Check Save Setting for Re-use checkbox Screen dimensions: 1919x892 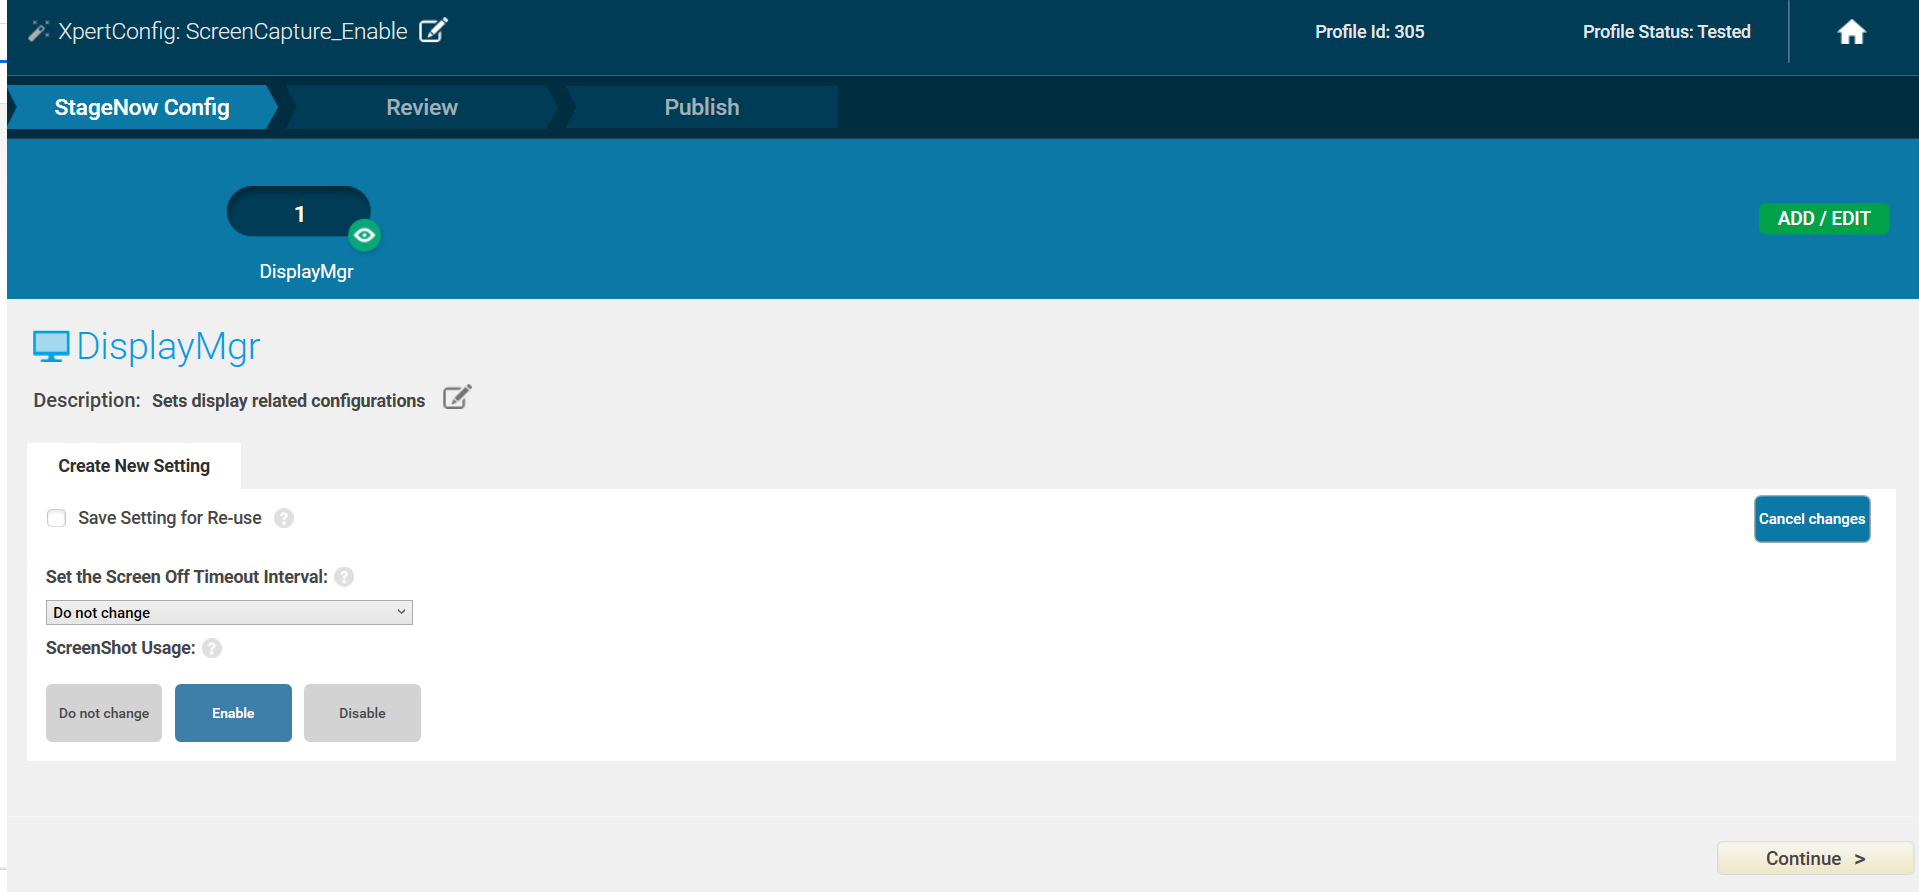pos(57,518)
